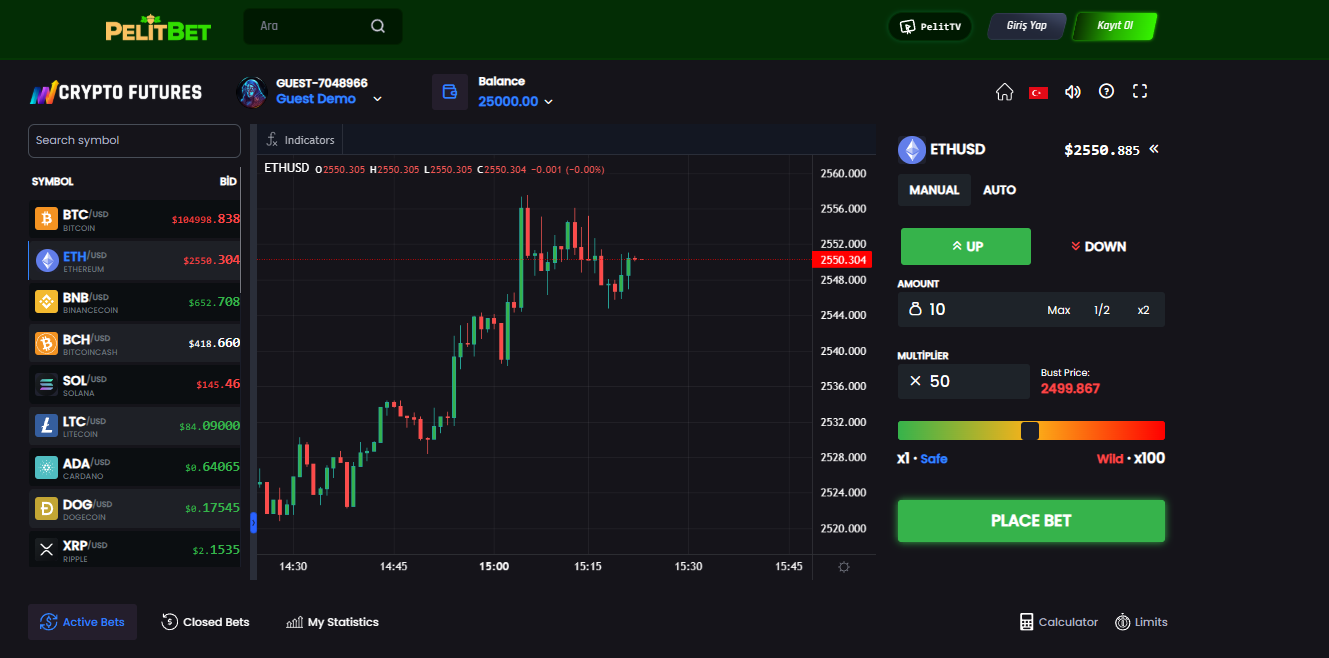Click the money bag icon in the Amount field
Screen dimensions: 1329x658
[915, 310]
